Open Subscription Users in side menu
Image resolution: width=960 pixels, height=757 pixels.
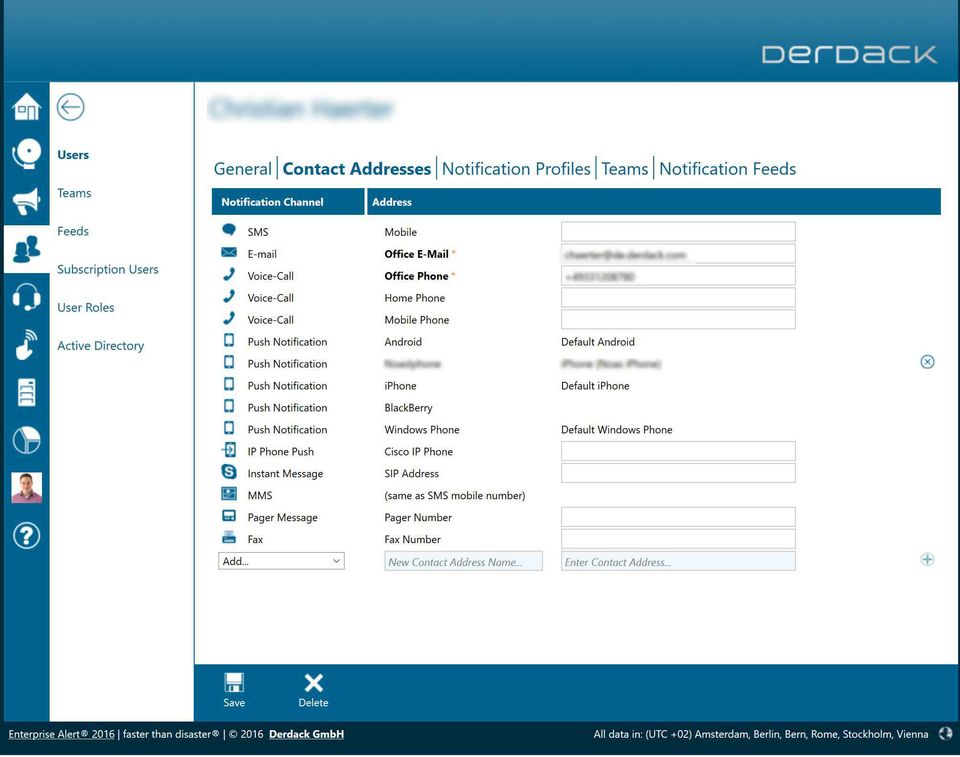pyautogui.click(x=108, y=269)
